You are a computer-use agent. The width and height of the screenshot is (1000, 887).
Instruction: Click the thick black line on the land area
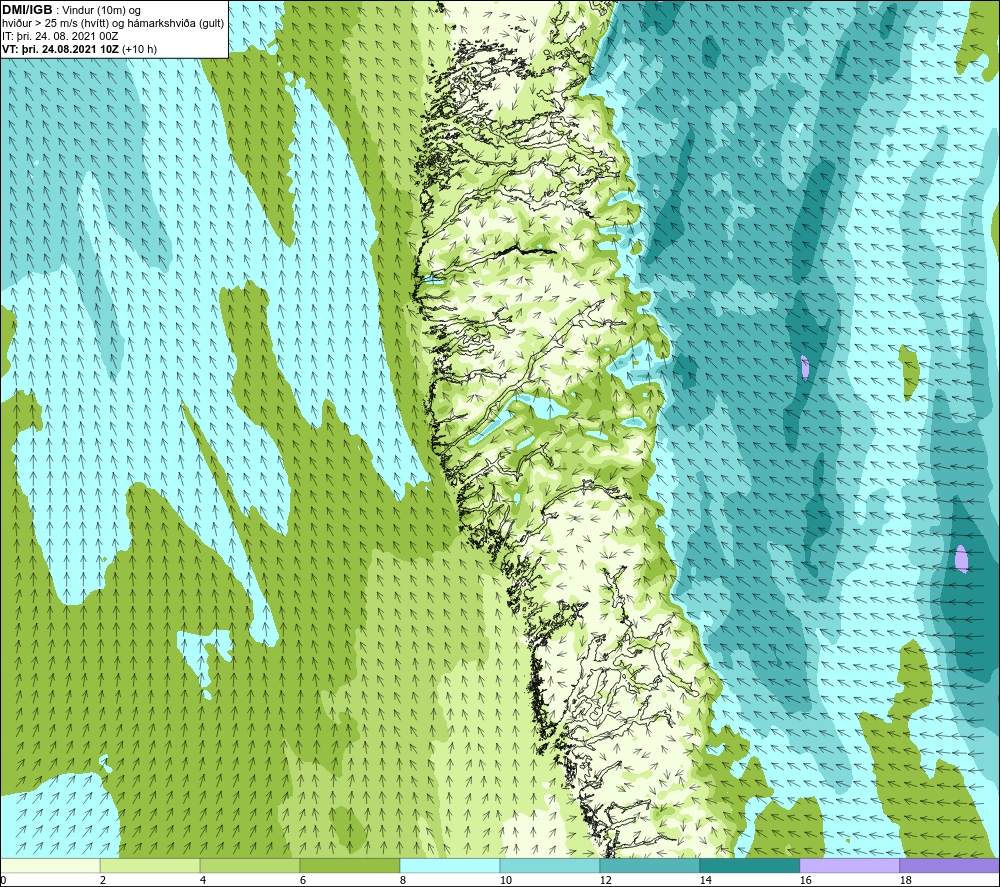click(x=526, y=251)
